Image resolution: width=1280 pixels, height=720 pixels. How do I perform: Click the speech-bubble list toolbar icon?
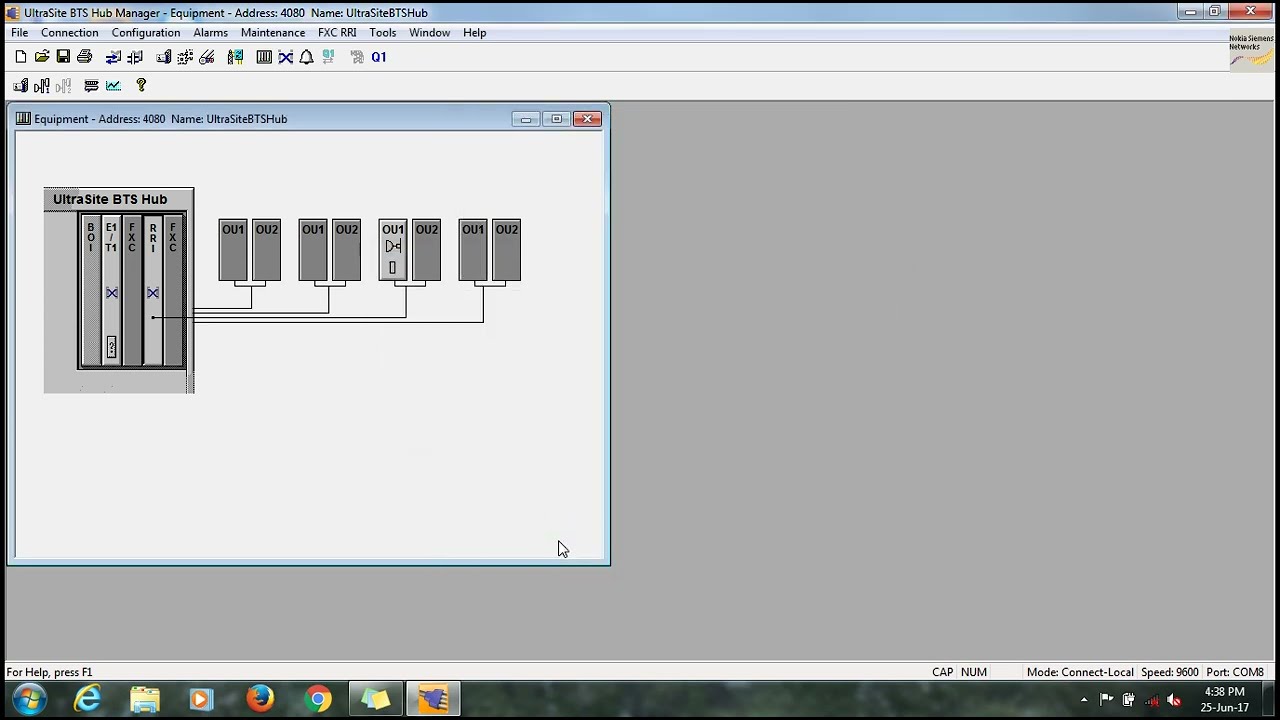tap(91, 86)
